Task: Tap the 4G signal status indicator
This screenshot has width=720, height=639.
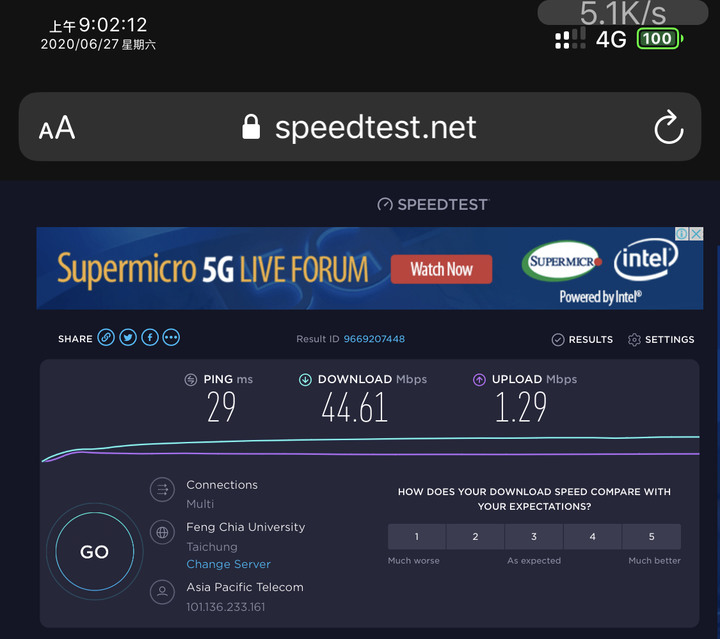Action: (611, 39)
